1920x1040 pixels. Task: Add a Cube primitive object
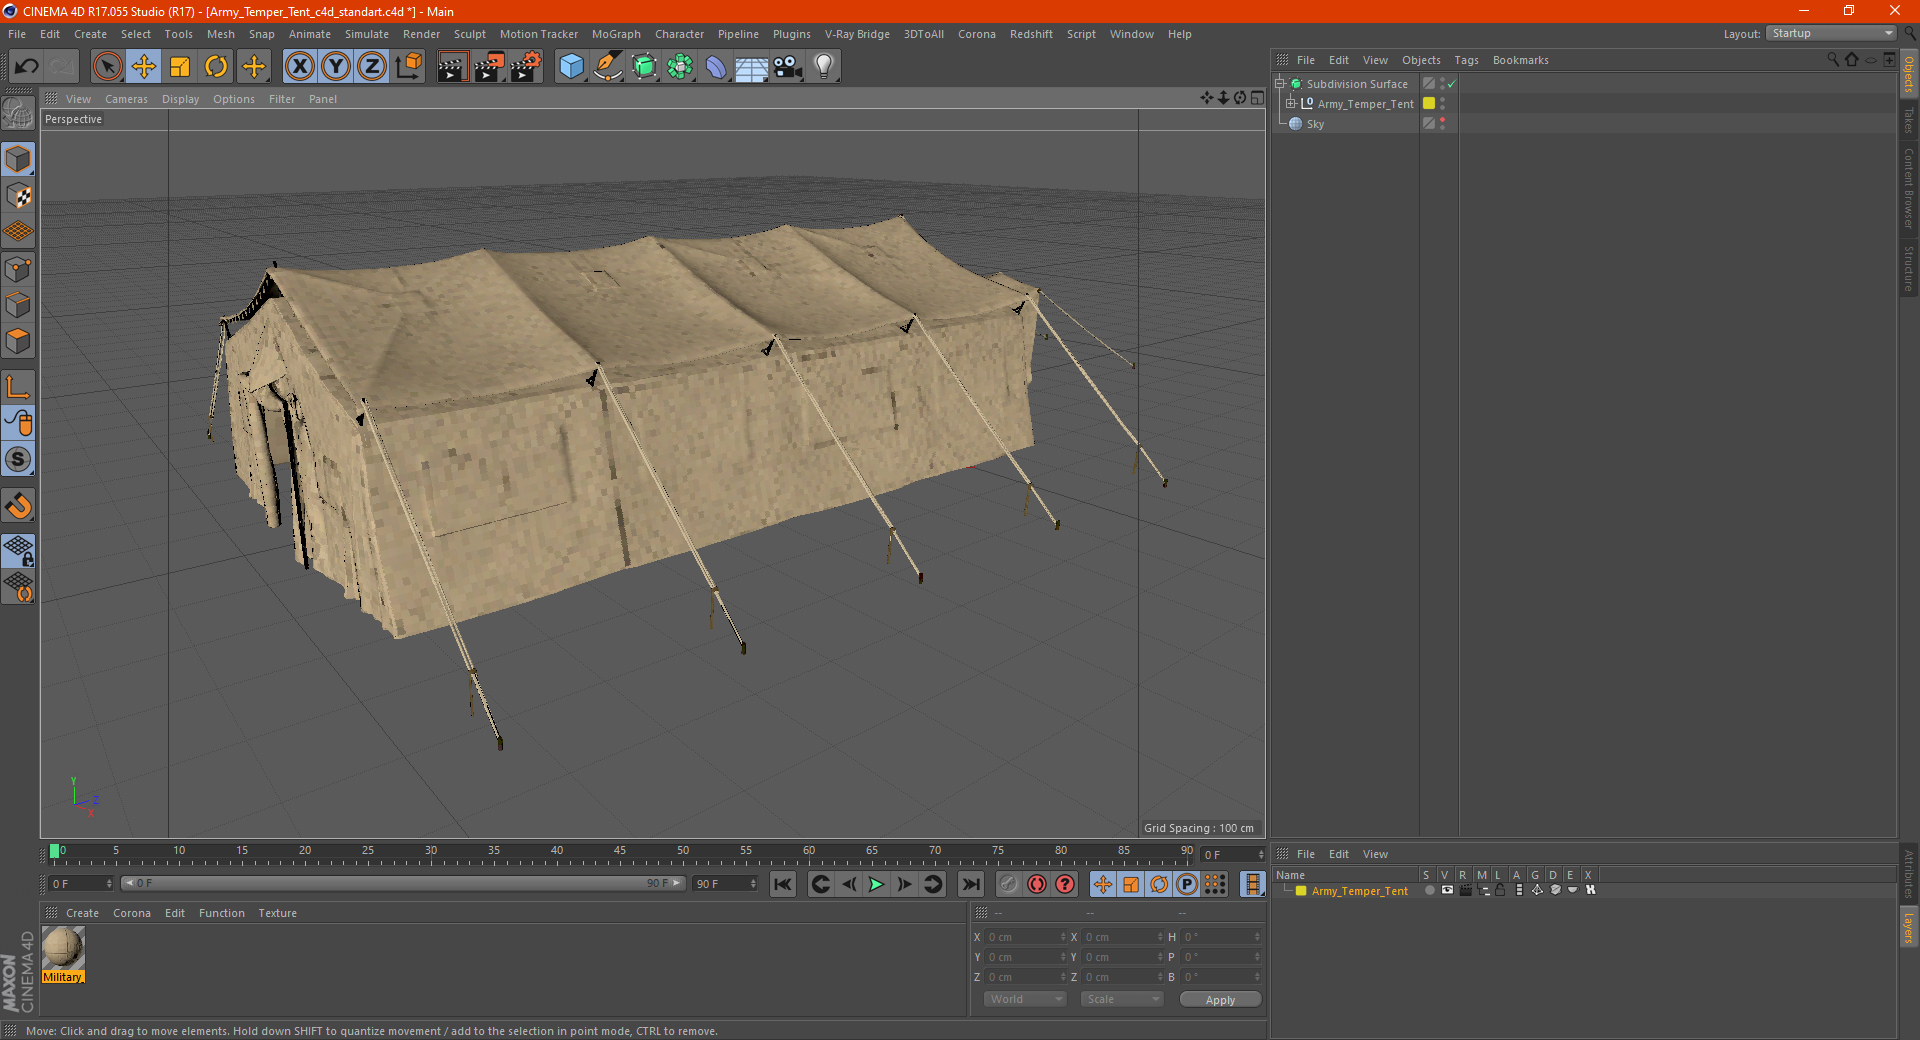pos(571,67)
